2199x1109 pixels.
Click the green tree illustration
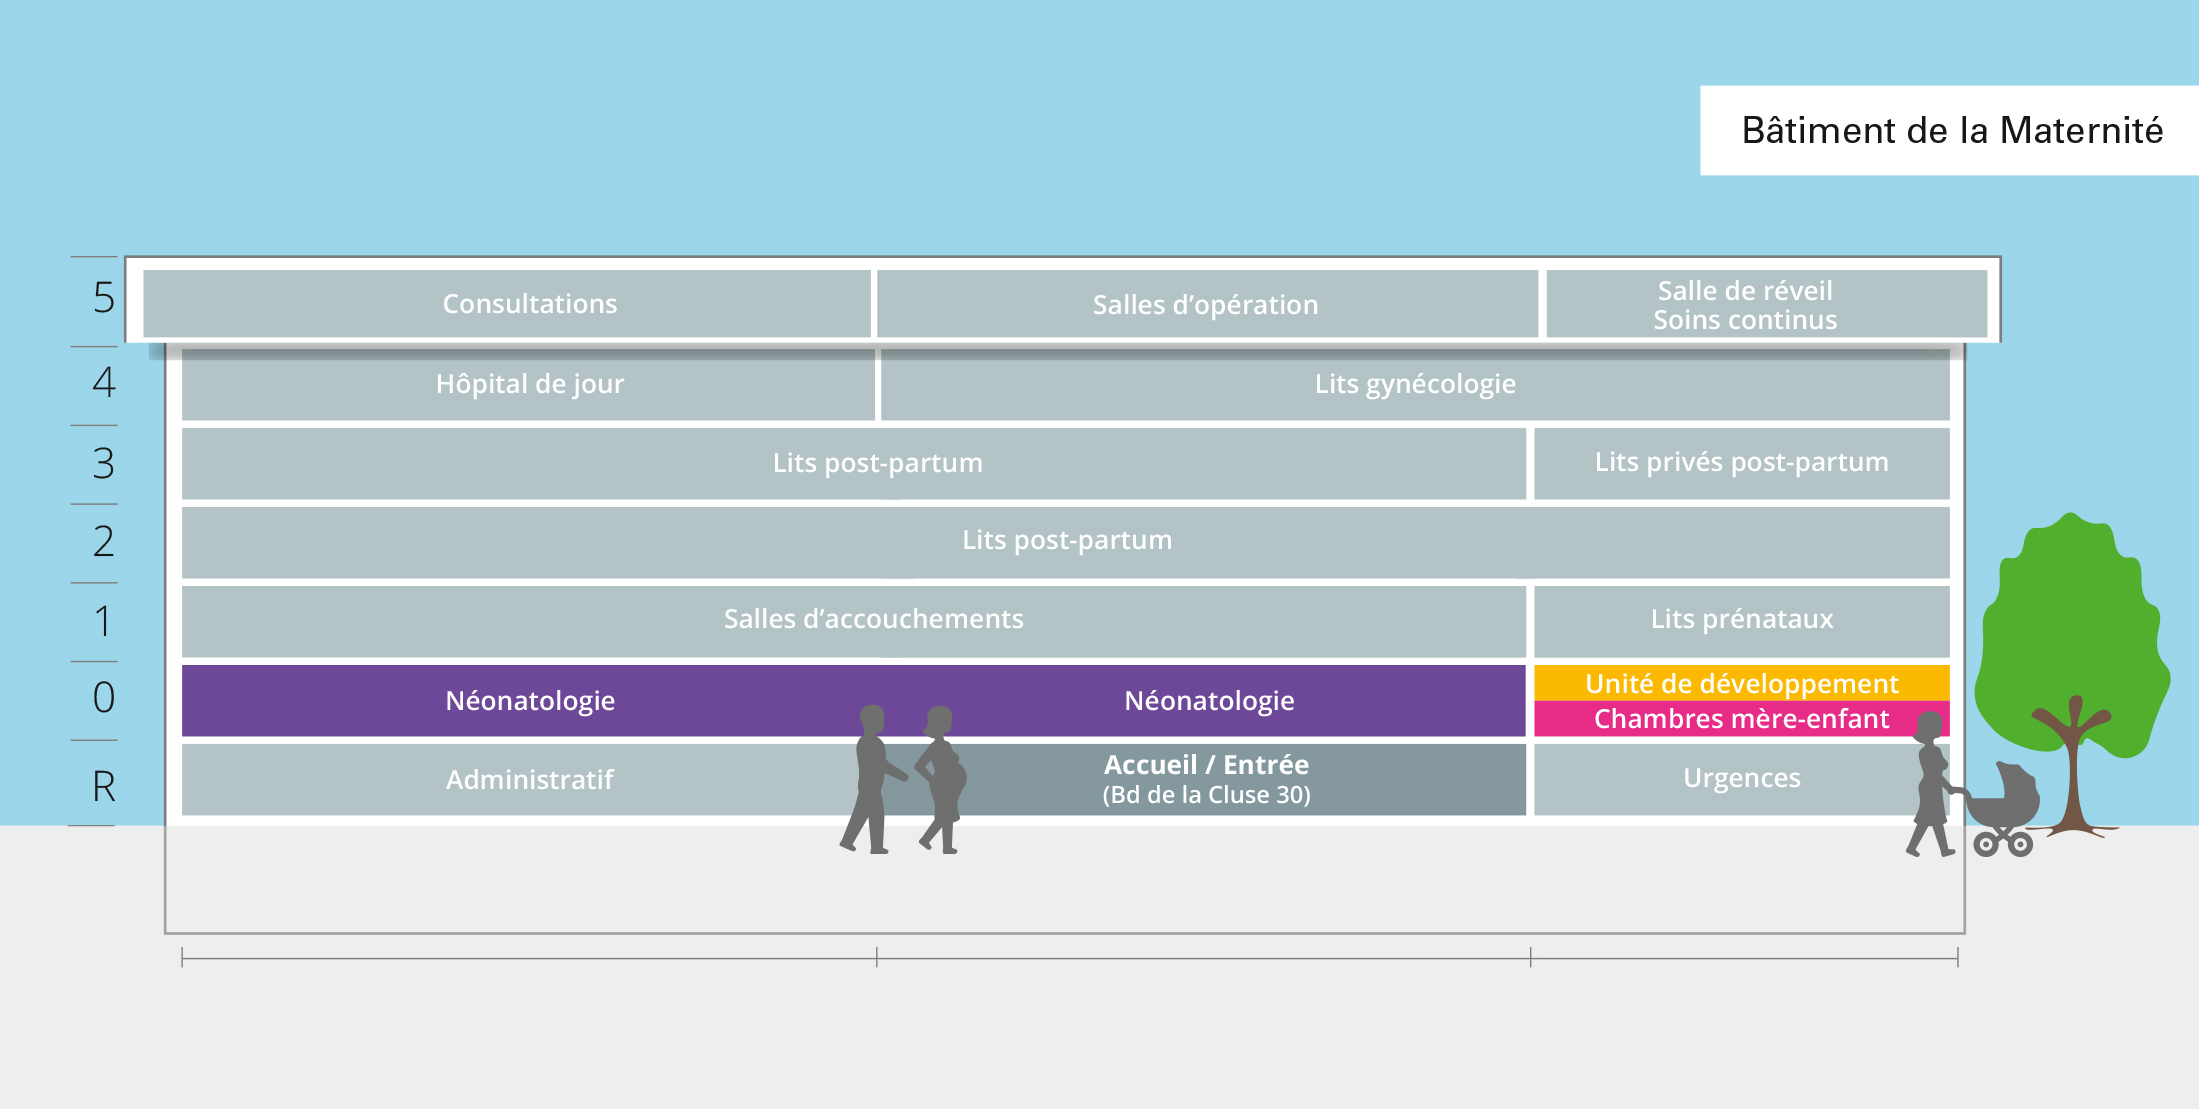pos(2074,674)
